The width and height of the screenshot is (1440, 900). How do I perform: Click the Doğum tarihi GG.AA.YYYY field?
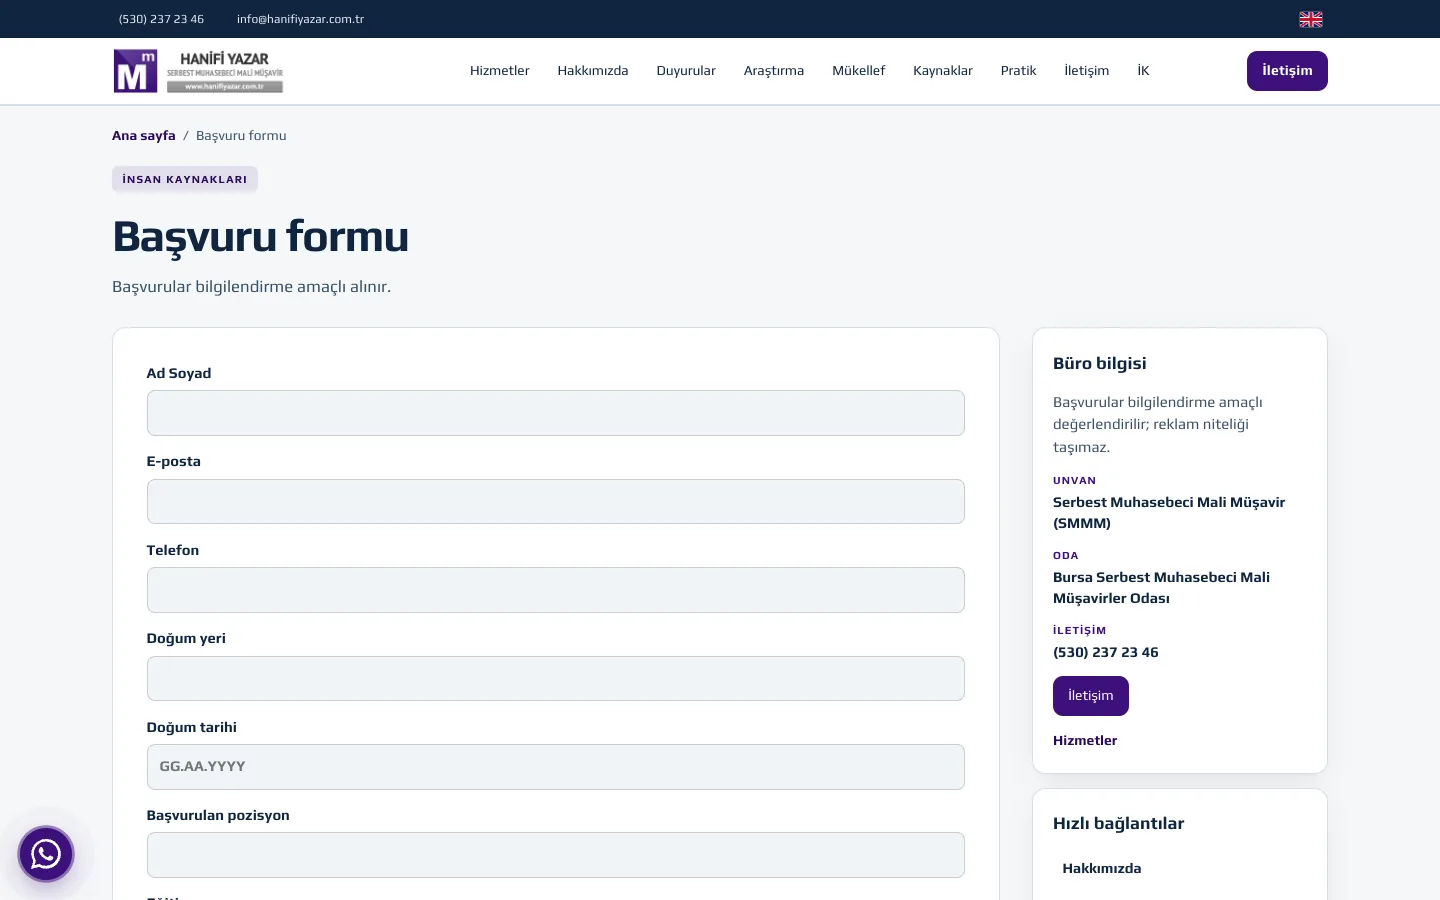pyautogui.click(x=556, y=767)
